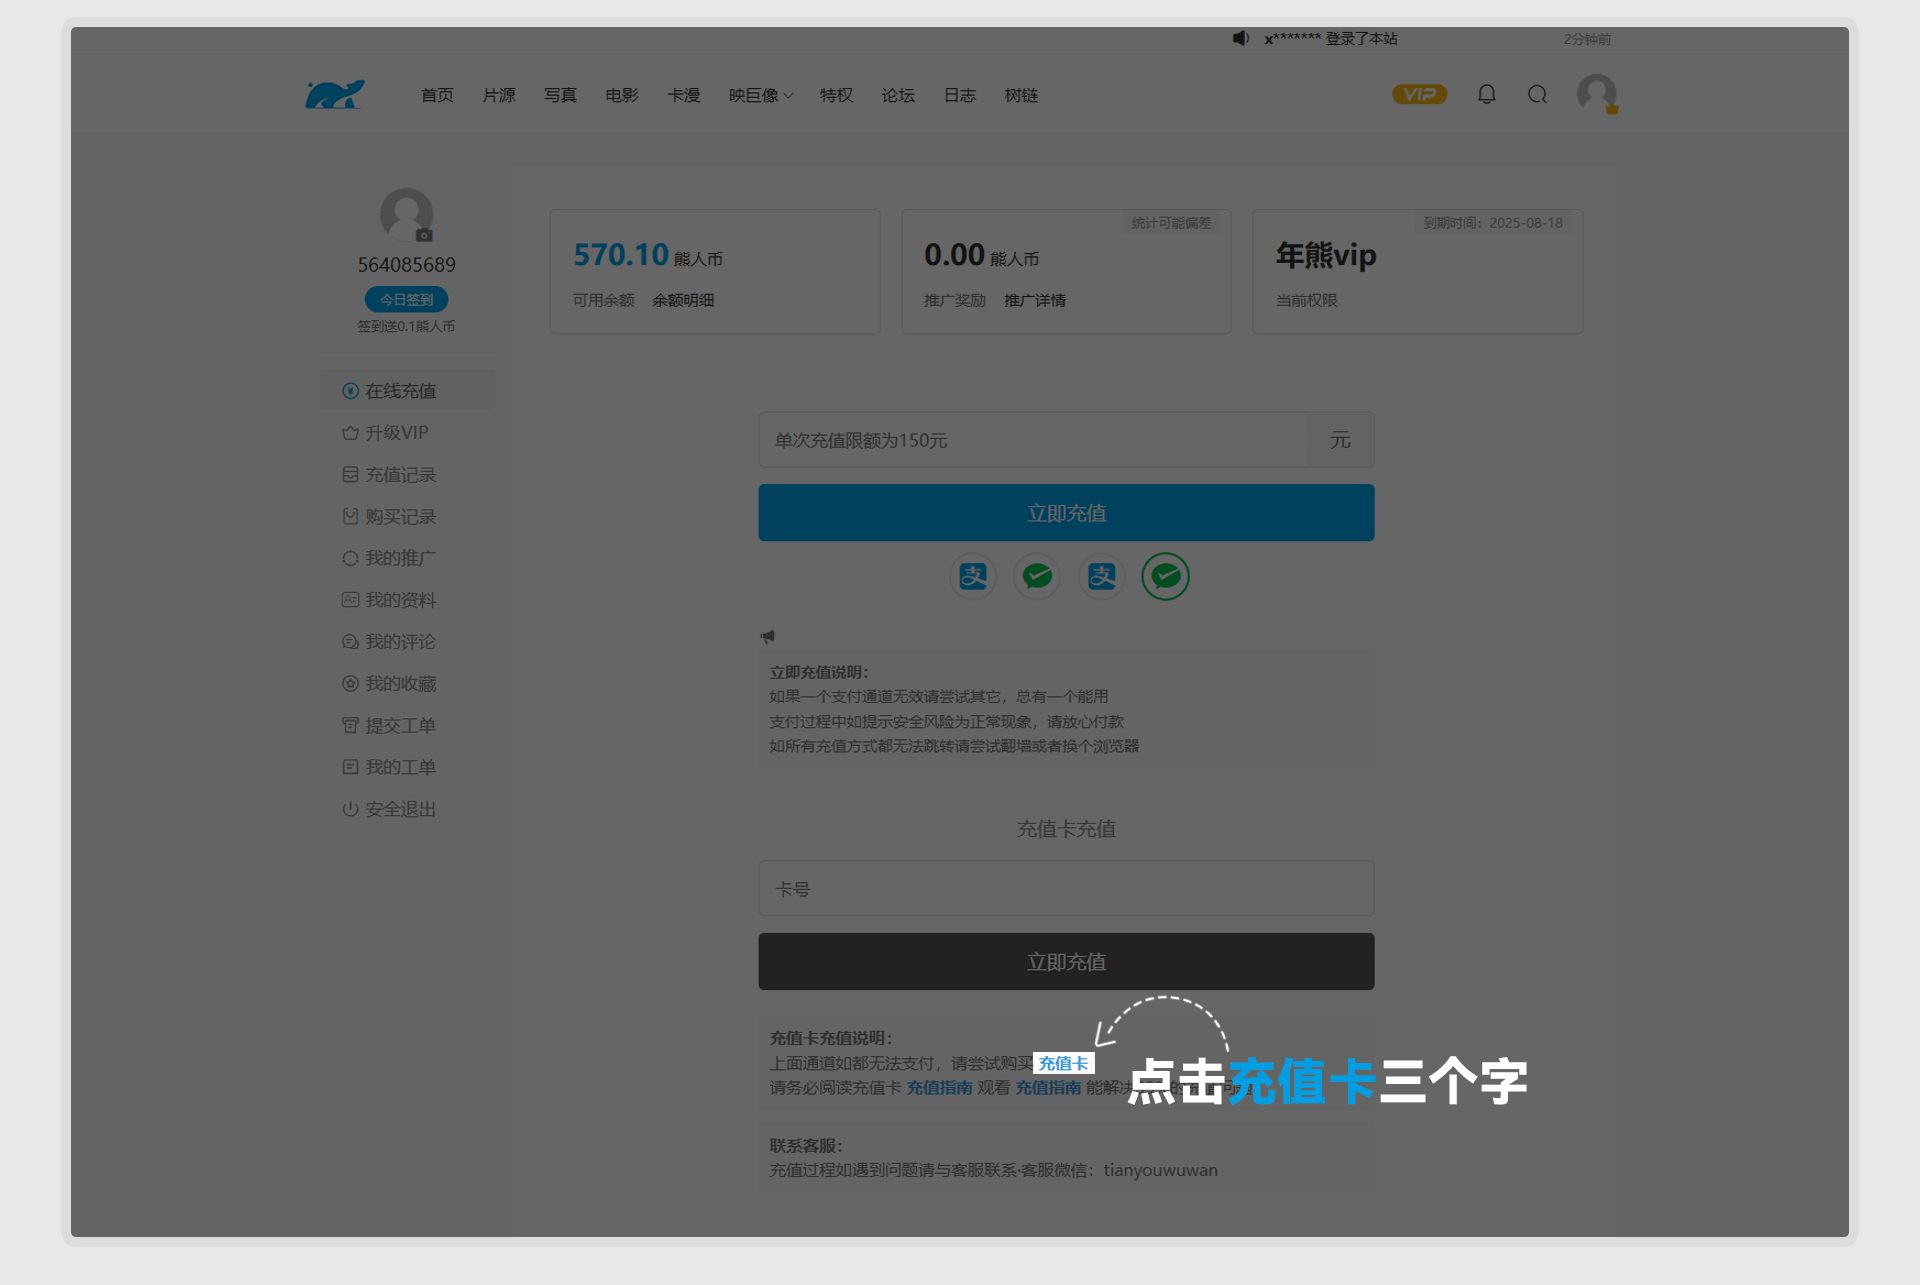Click the 年熊vip membership label
This screenshot has width=1920, height=1285.
point(1326,256)
